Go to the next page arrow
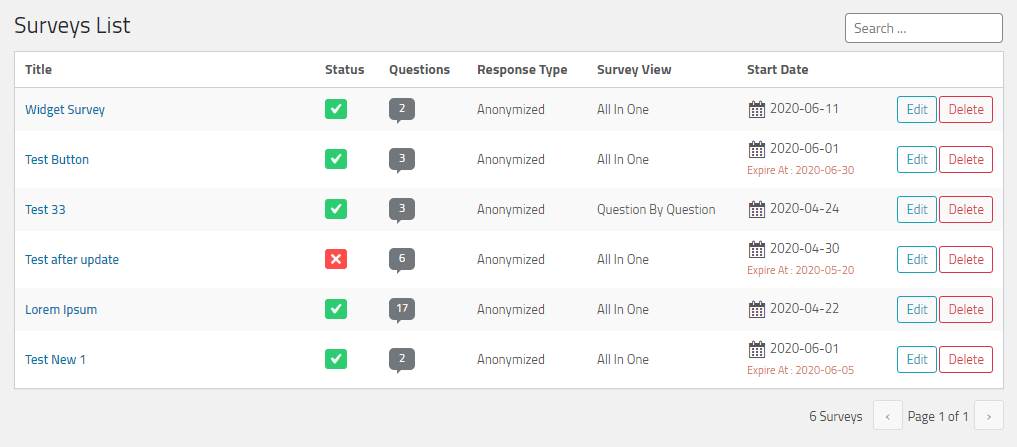 tap(989, 415)
